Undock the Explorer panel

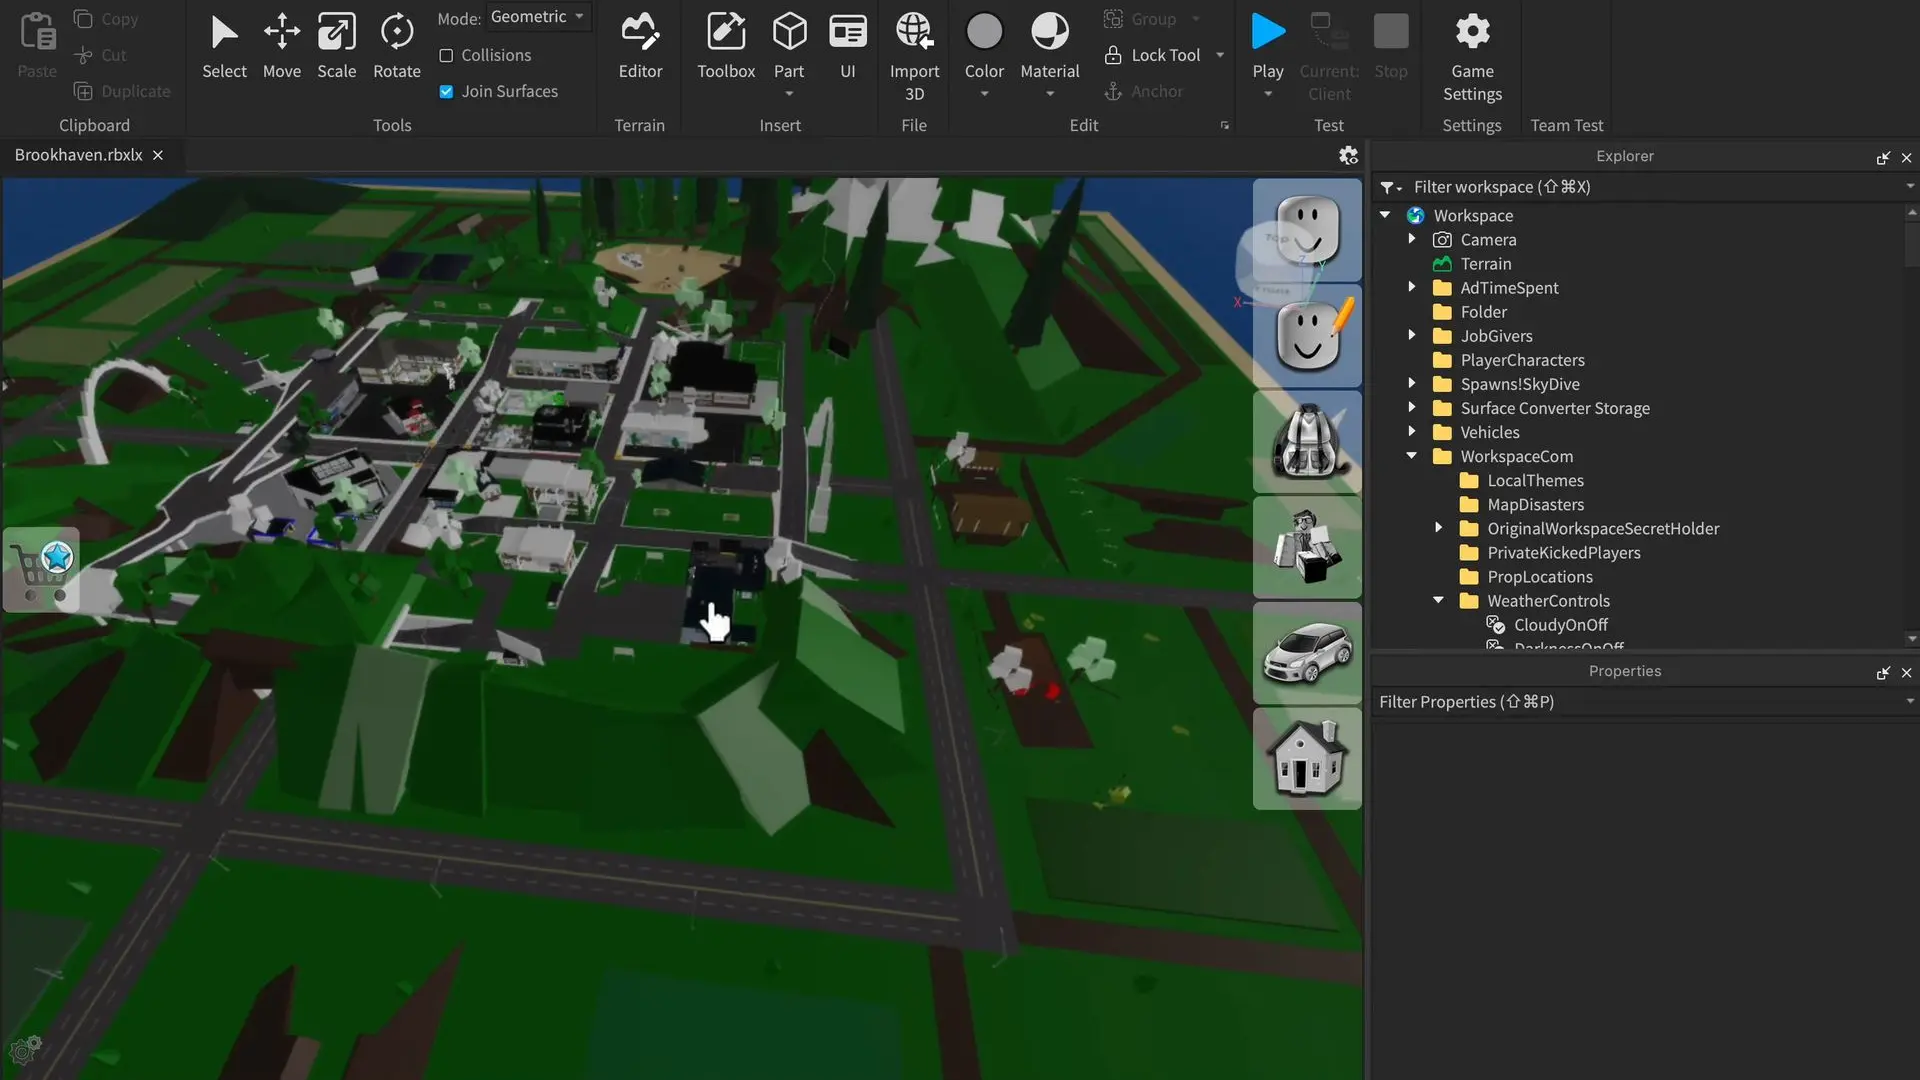pos(1883,158)
